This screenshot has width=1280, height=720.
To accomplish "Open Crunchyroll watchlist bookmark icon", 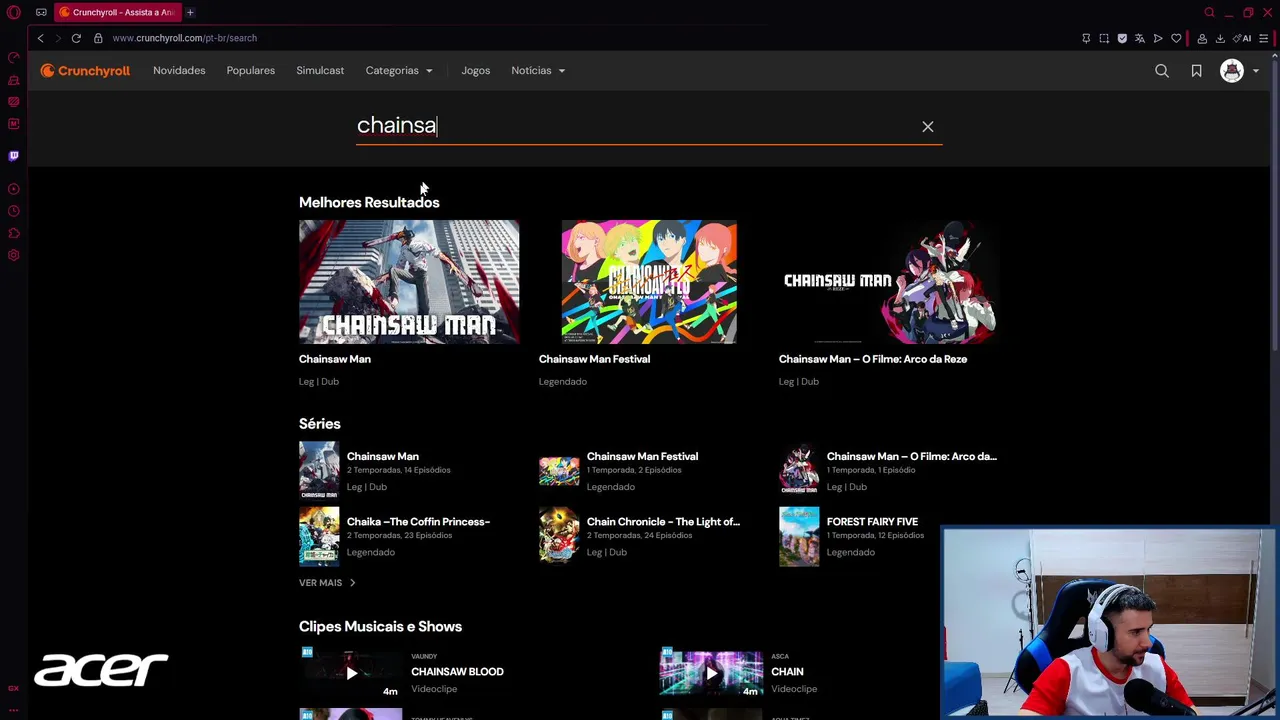I will click(x=1196, y=71).
